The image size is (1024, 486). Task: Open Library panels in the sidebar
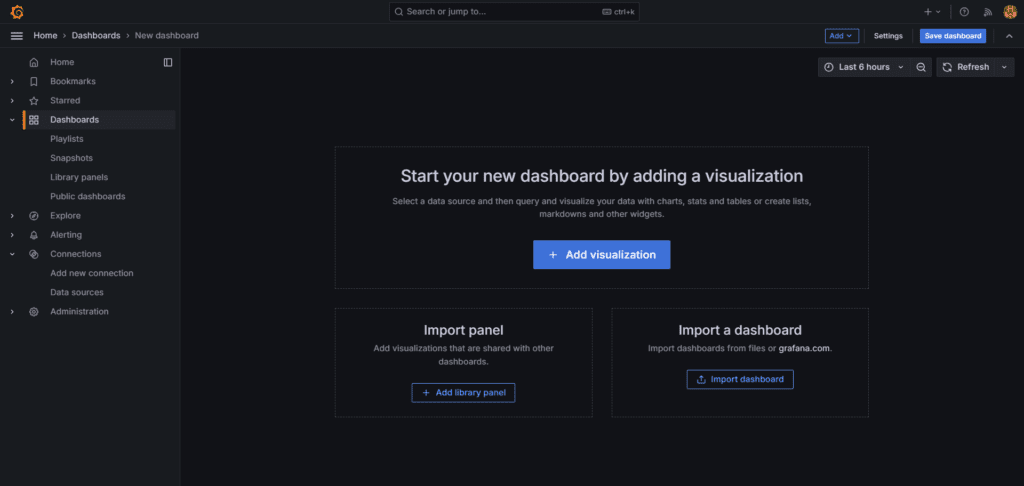(79, 177)
